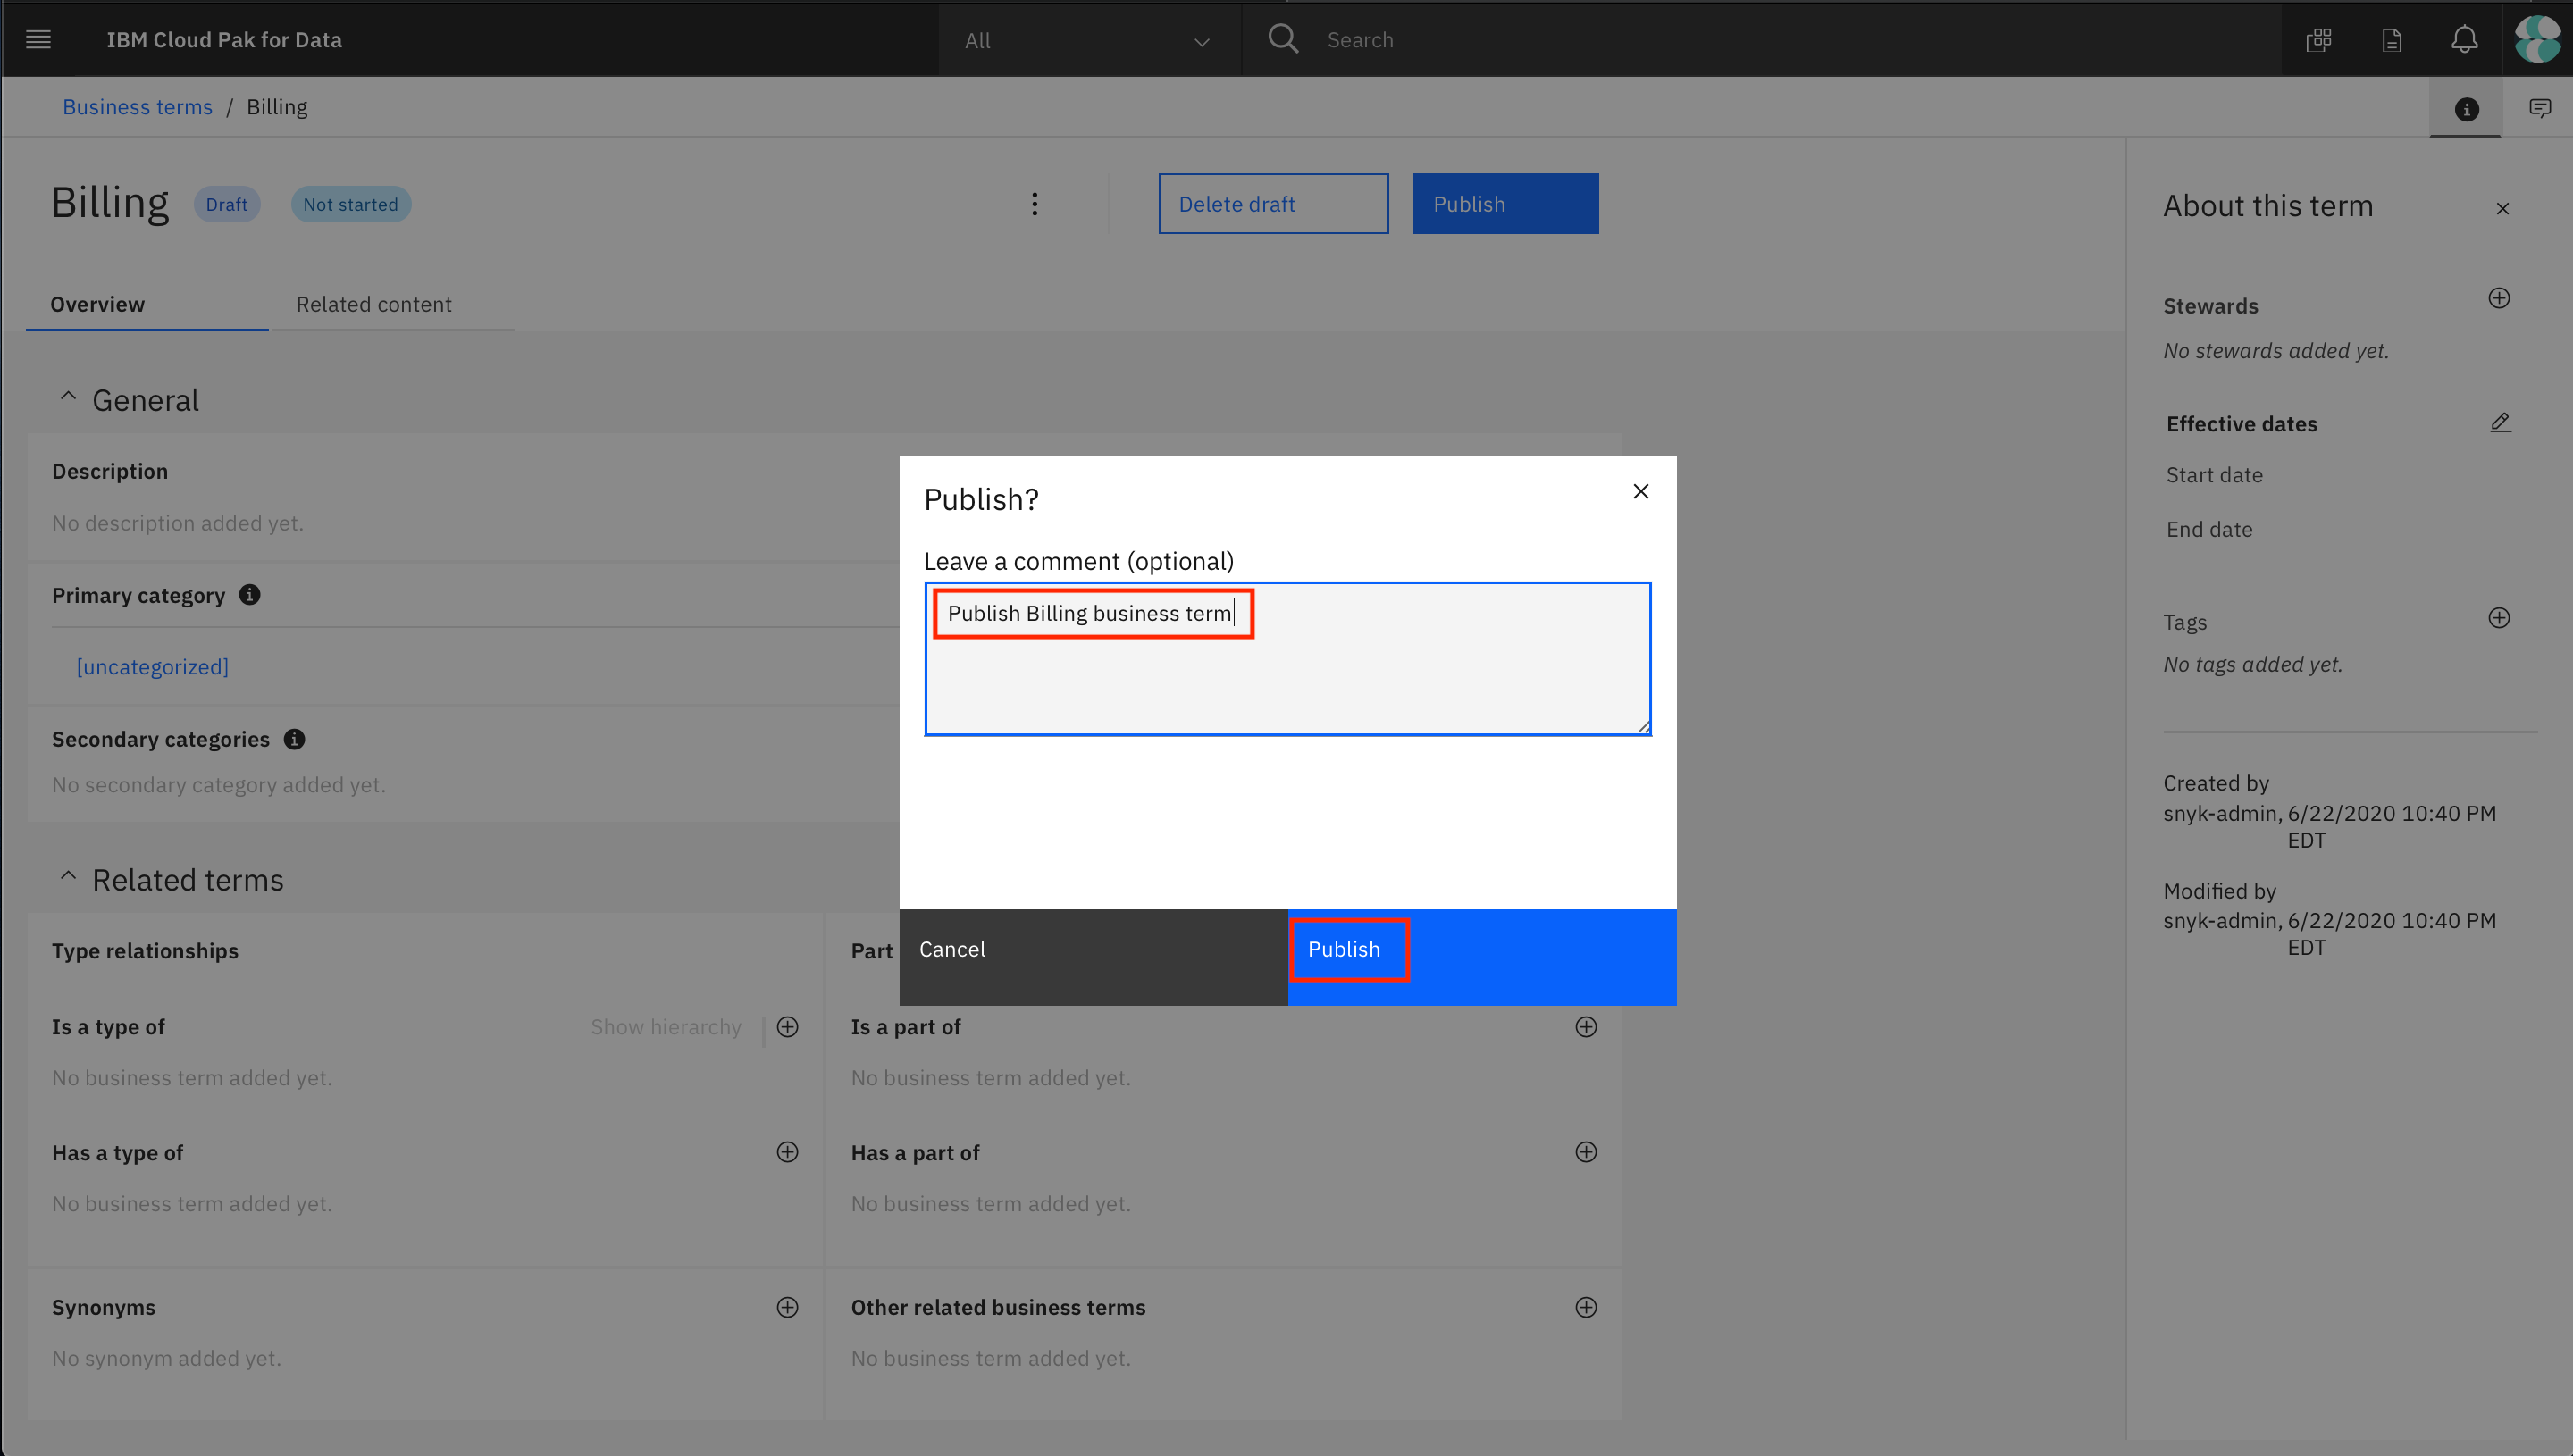Screen dimensions: 2573x1456
Task: Toggle the About this term info panel
Action: tap(2465, 109)
